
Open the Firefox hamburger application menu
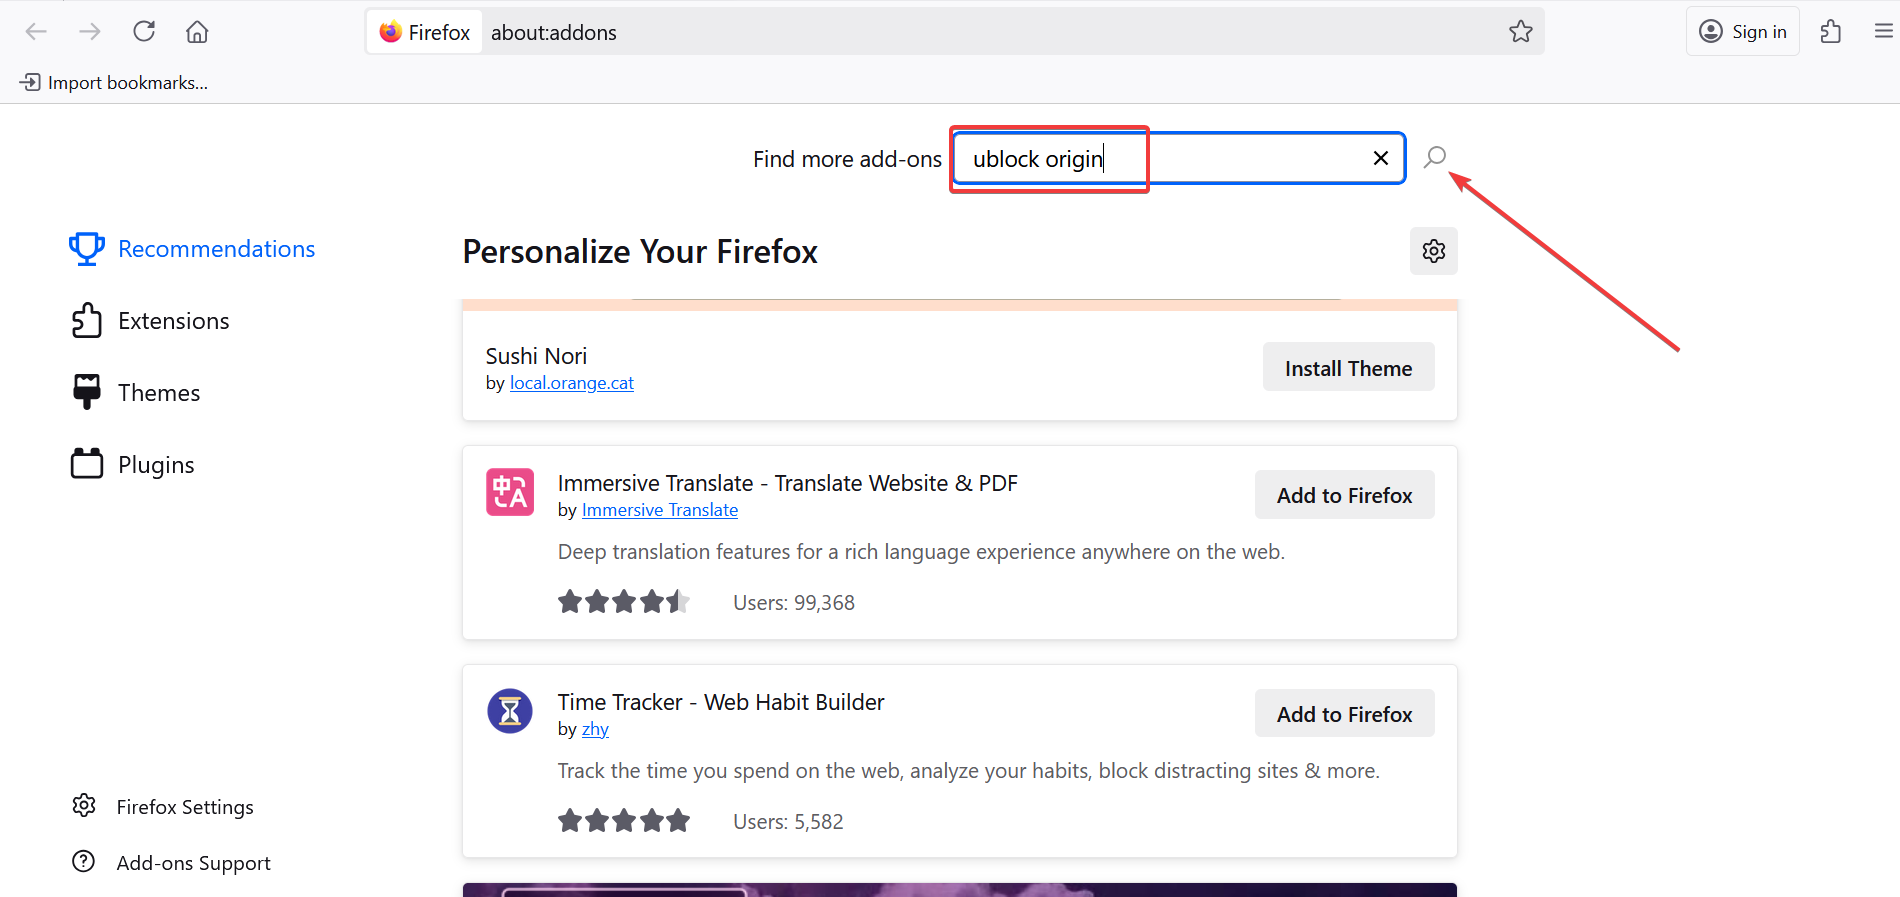[1883, 32]
